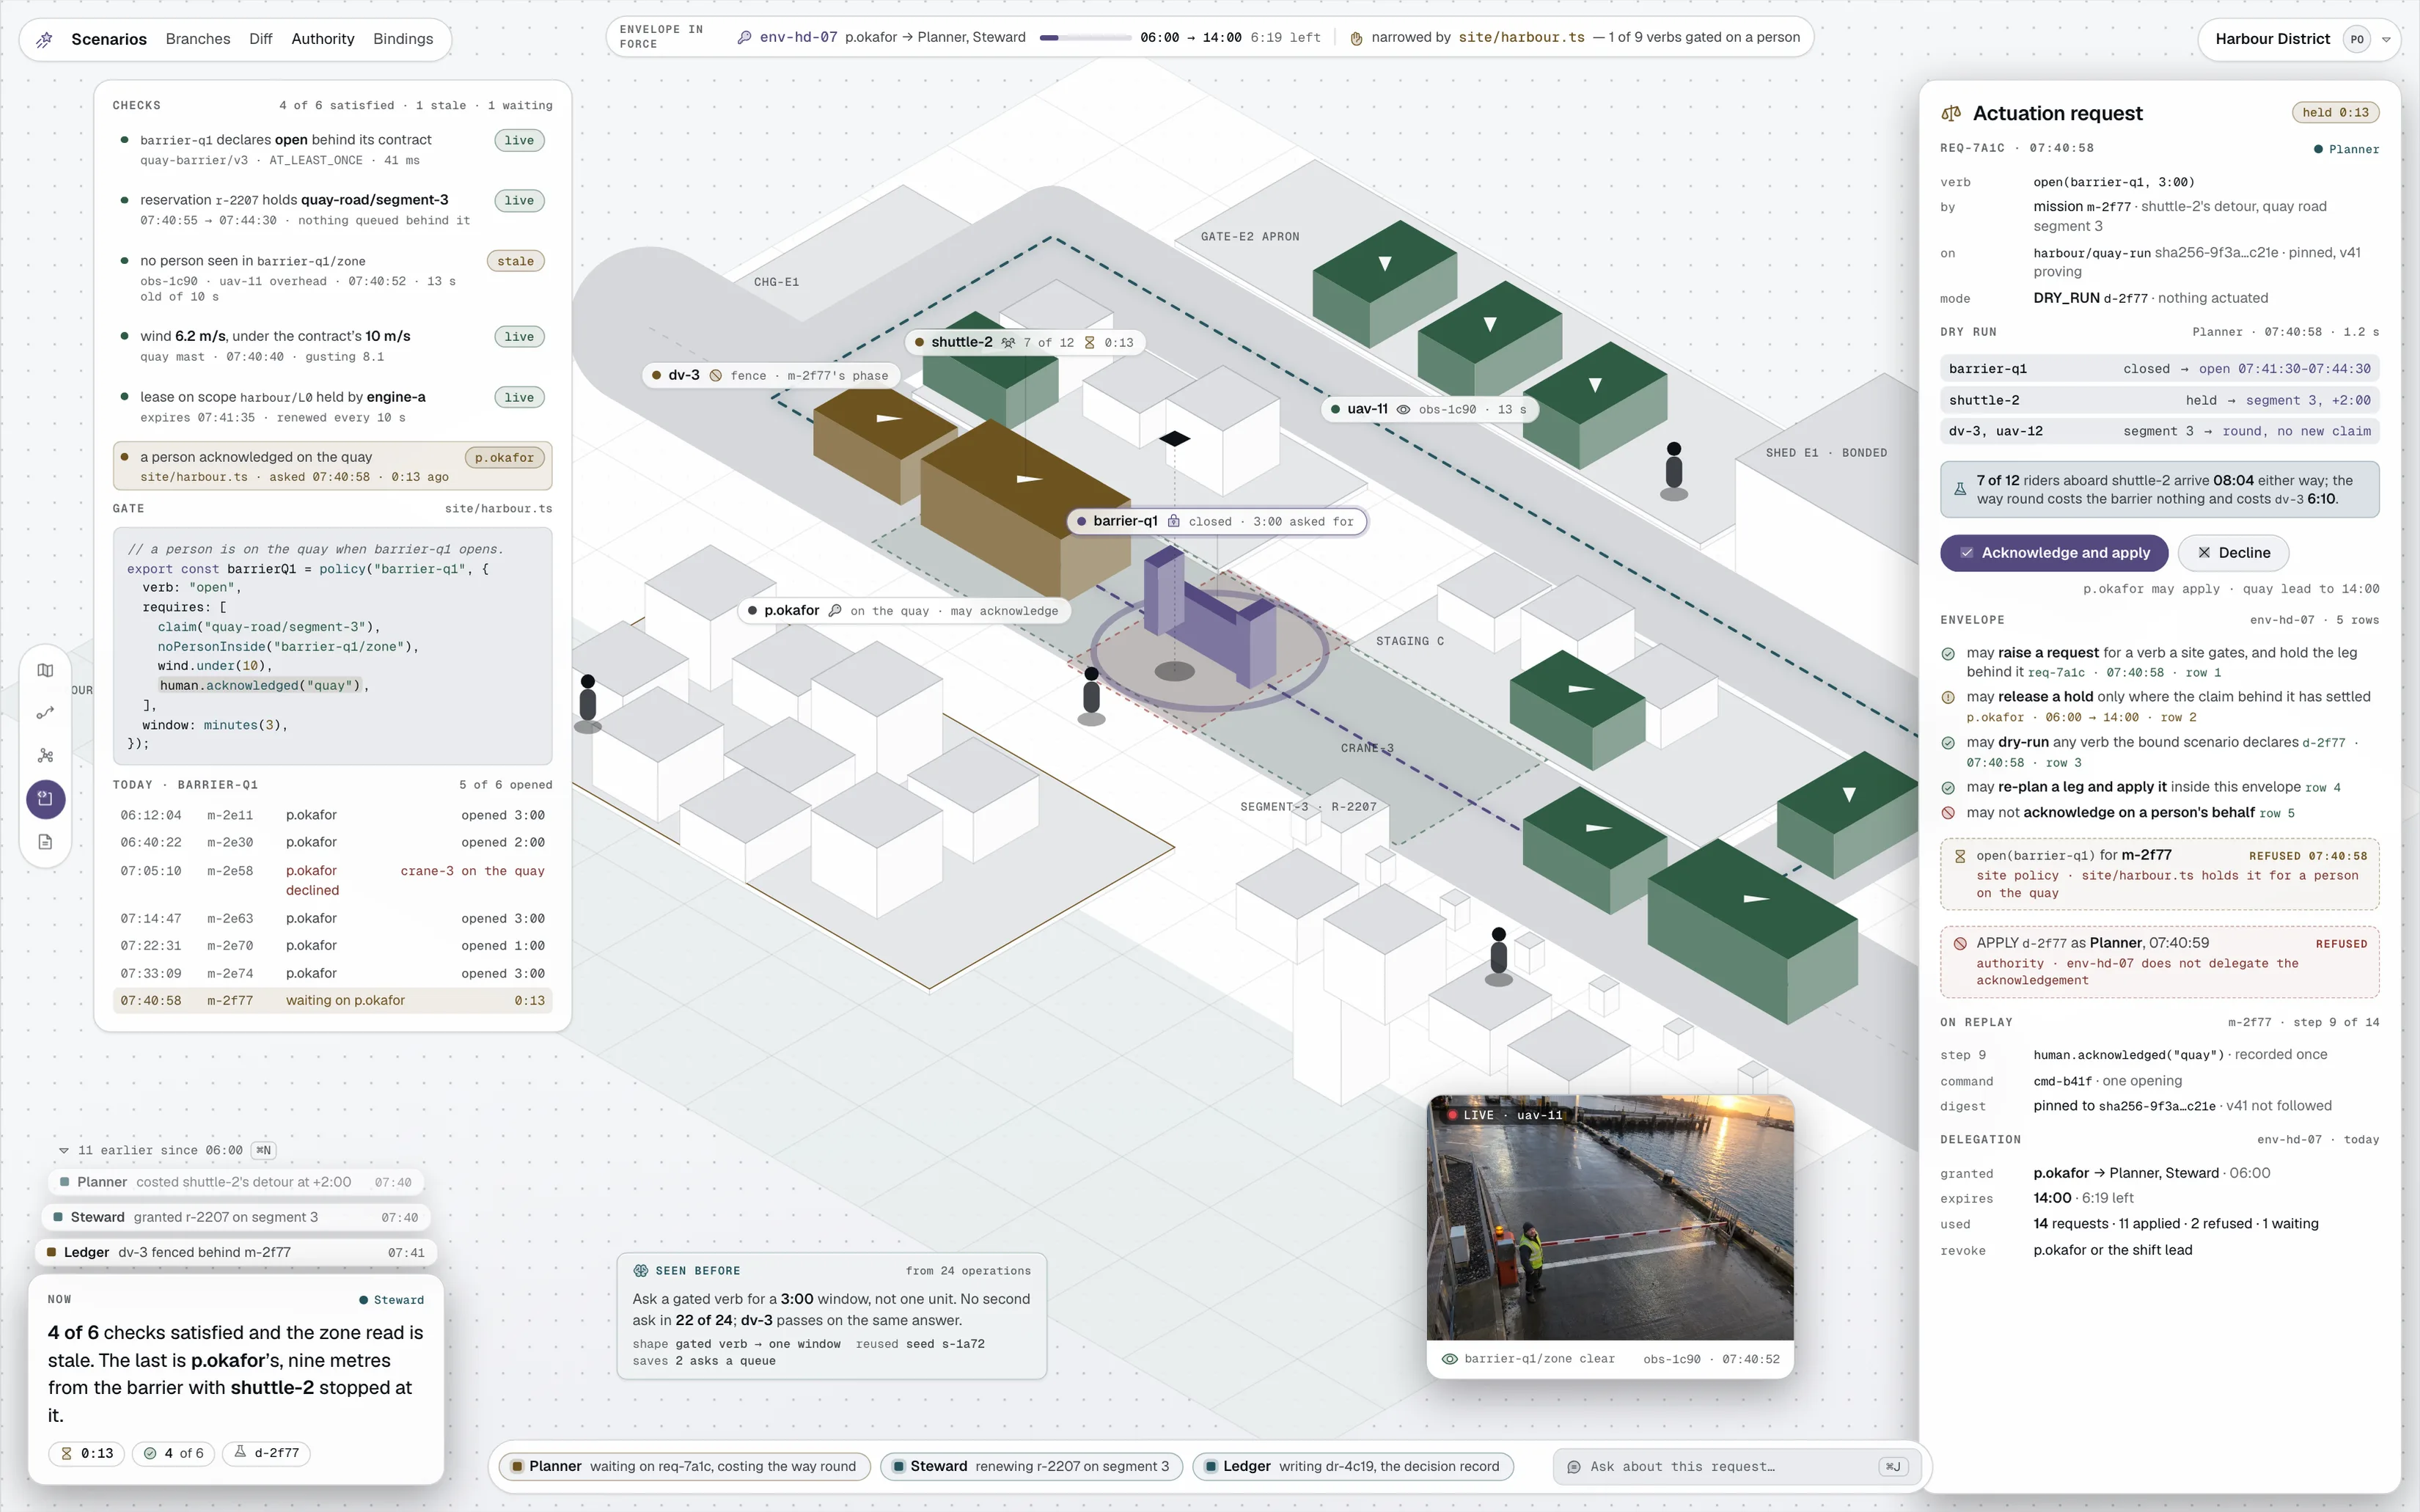Toggle the live badge on wind check
The height and width of the screenshot is (1512, 2420).
[x=519, y=337]
